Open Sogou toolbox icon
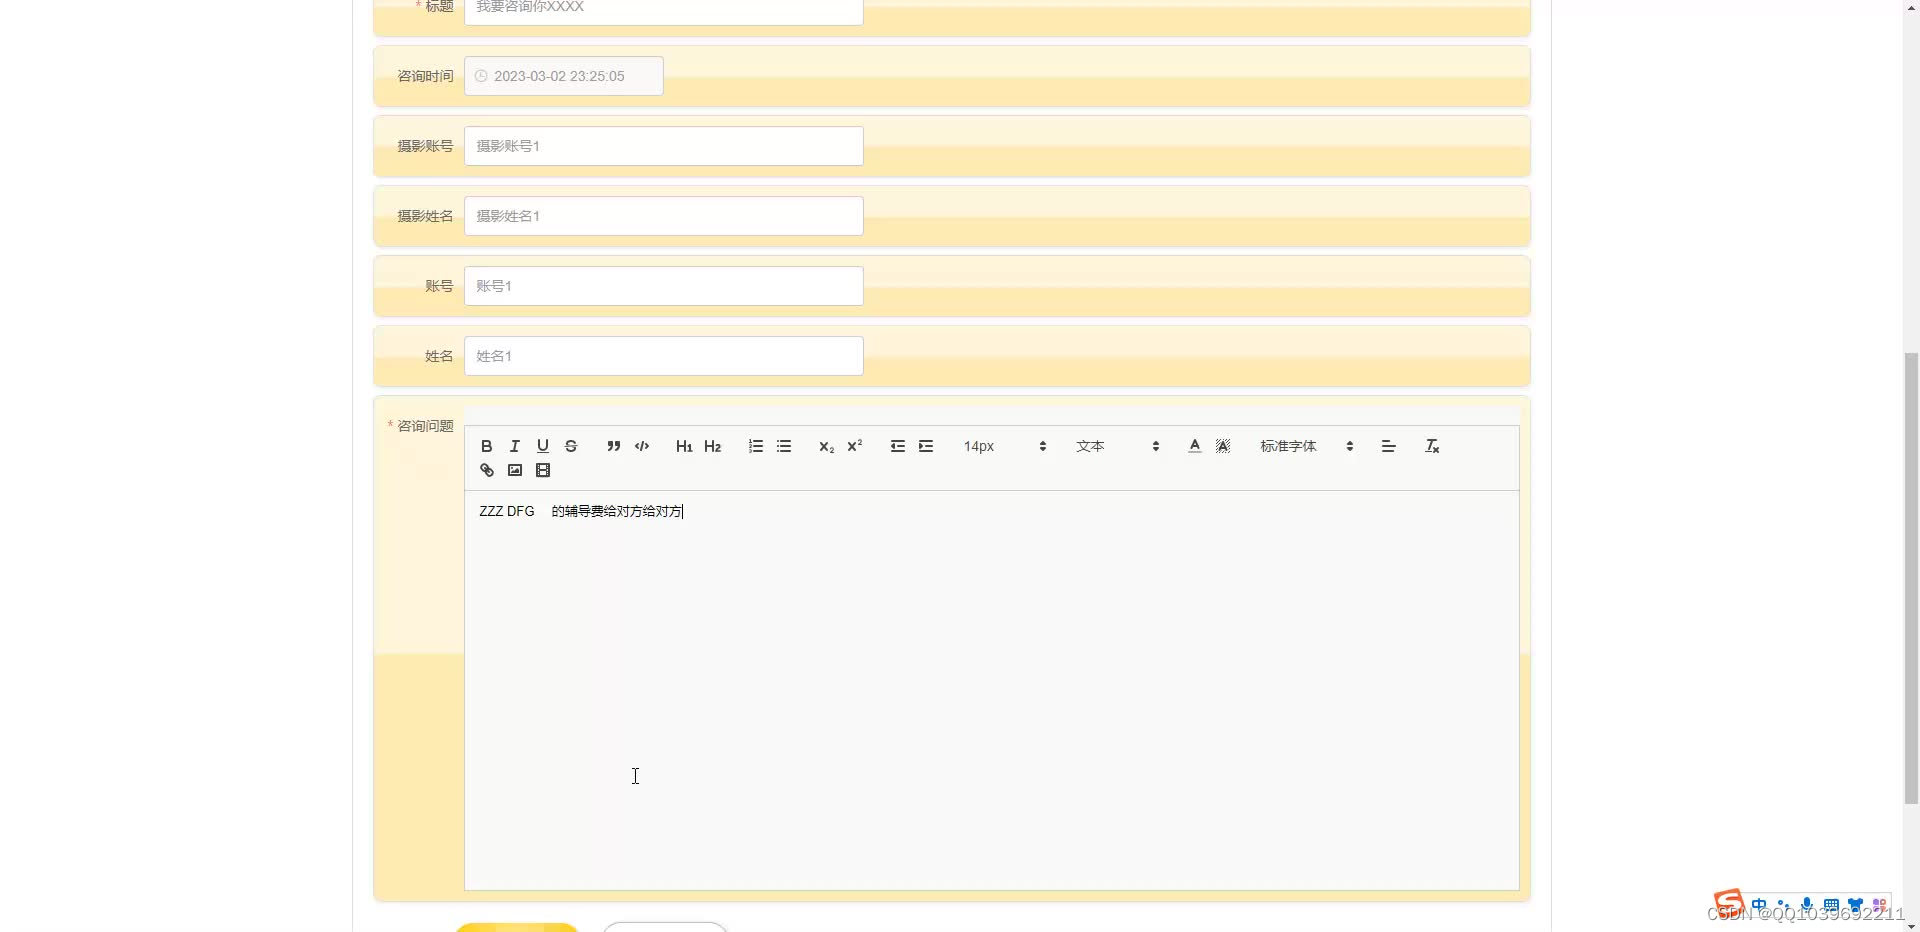This screenshot has width=1920, height=932. 1879,905
